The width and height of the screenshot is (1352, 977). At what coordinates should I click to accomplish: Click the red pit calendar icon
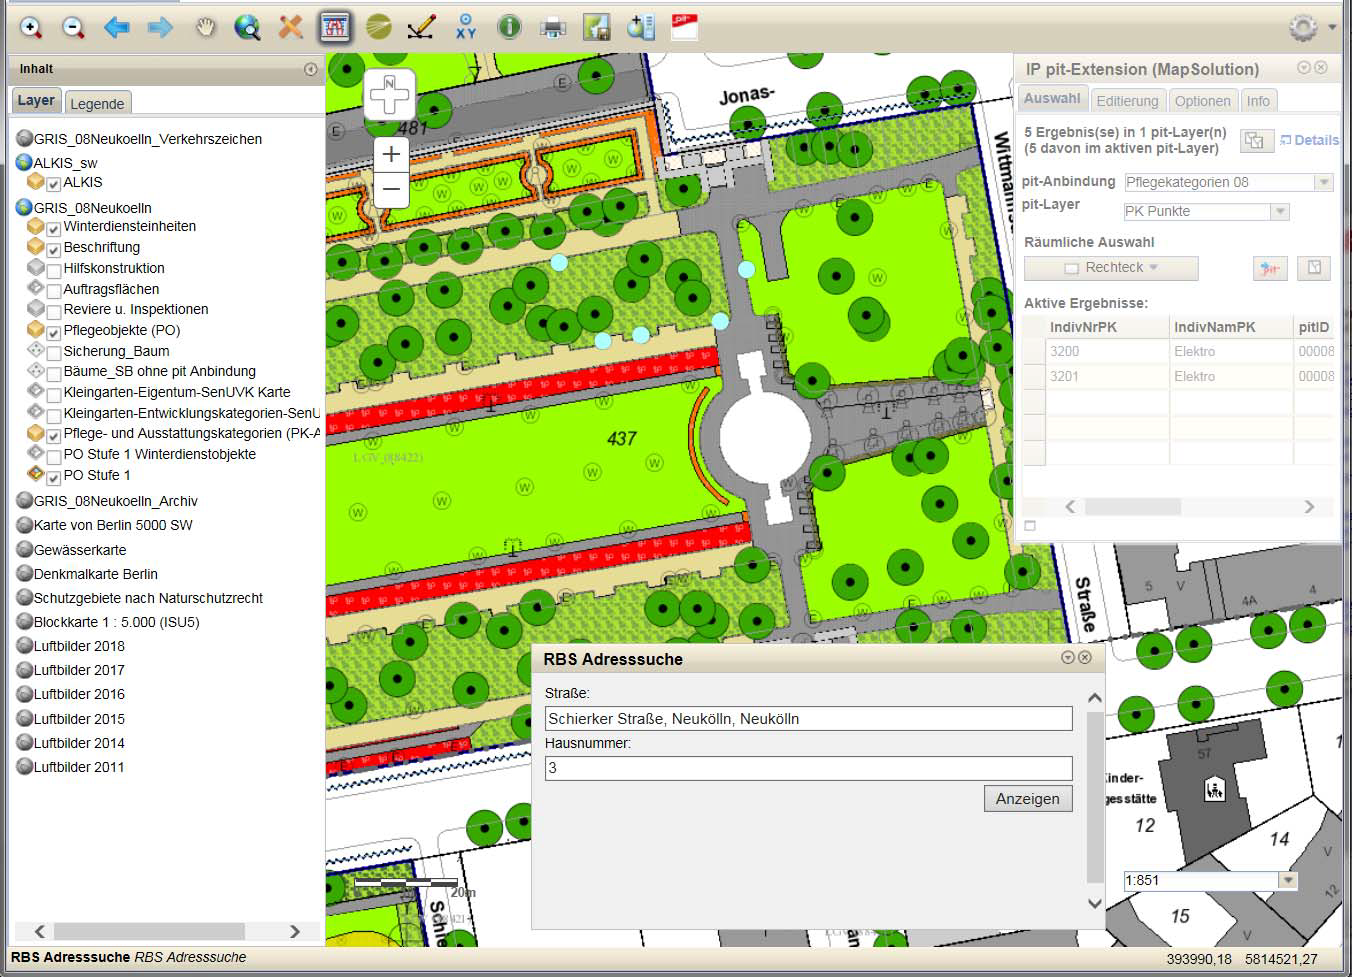(x=685, y=27)
